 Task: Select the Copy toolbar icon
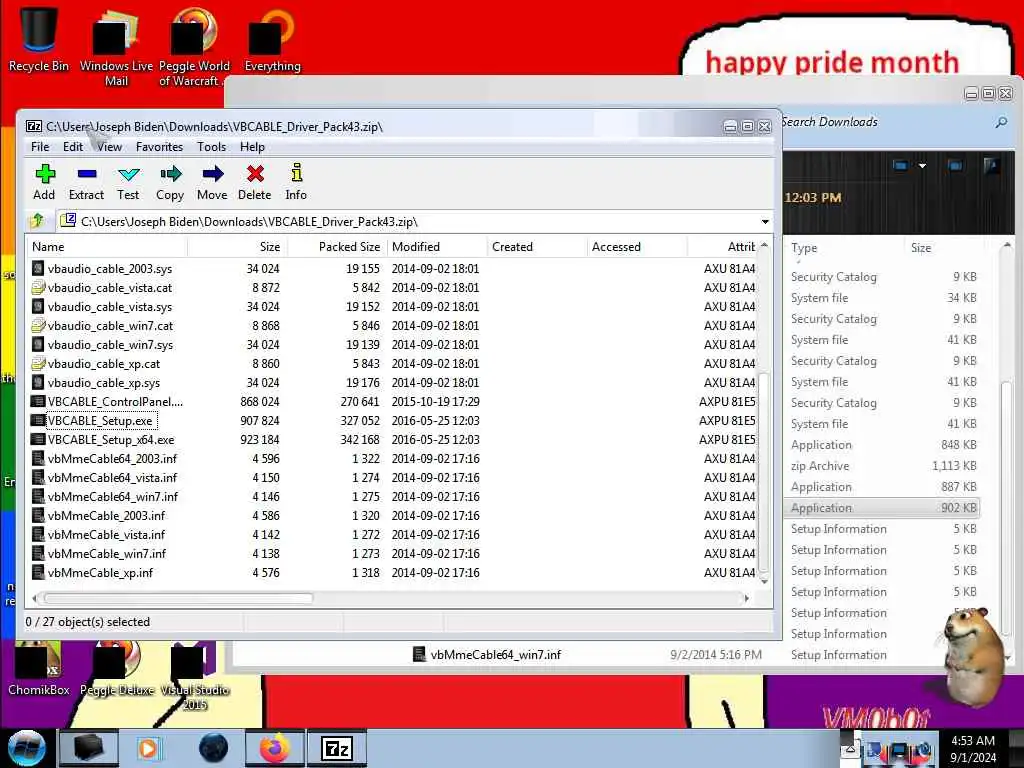coord(170,182)
